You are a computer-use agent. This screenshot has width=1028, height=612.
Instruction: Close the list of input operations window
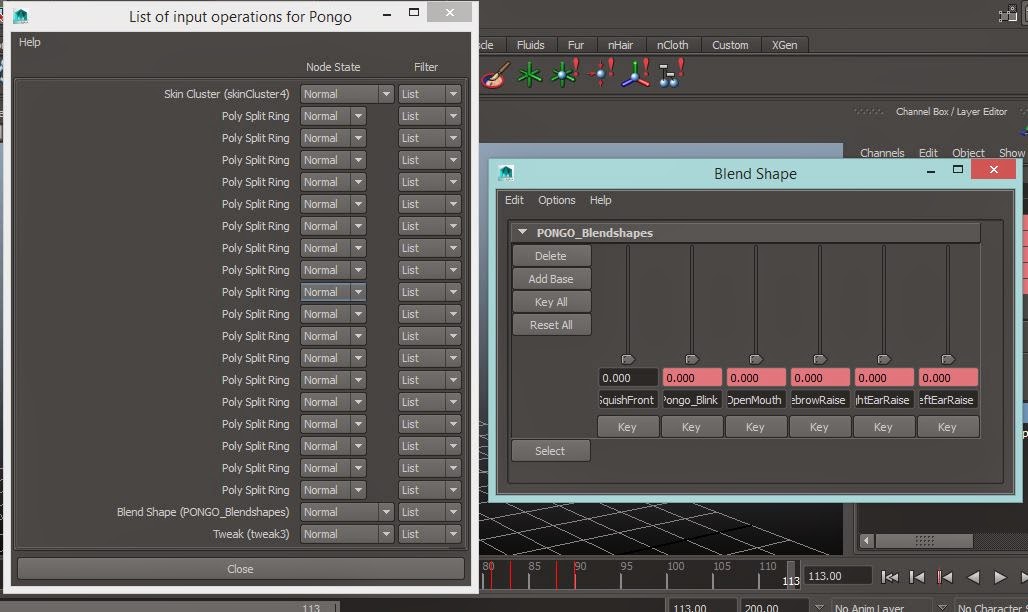240,568
